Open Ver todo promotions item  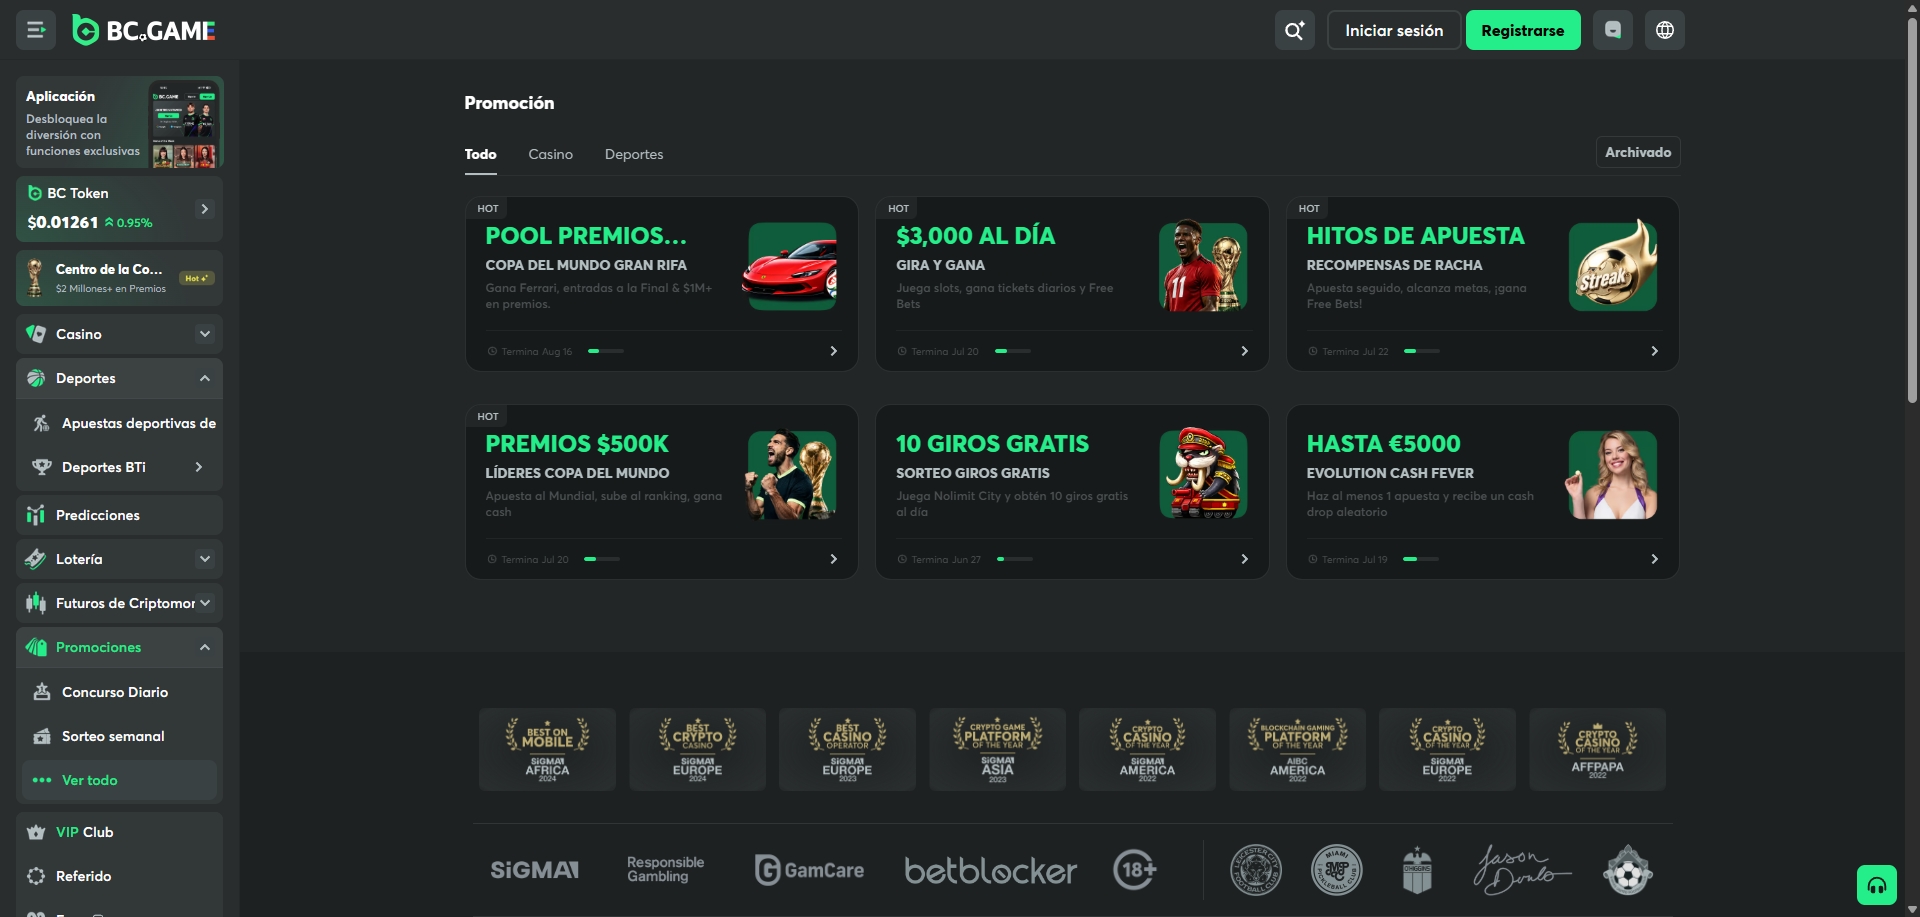pos(120,780)
